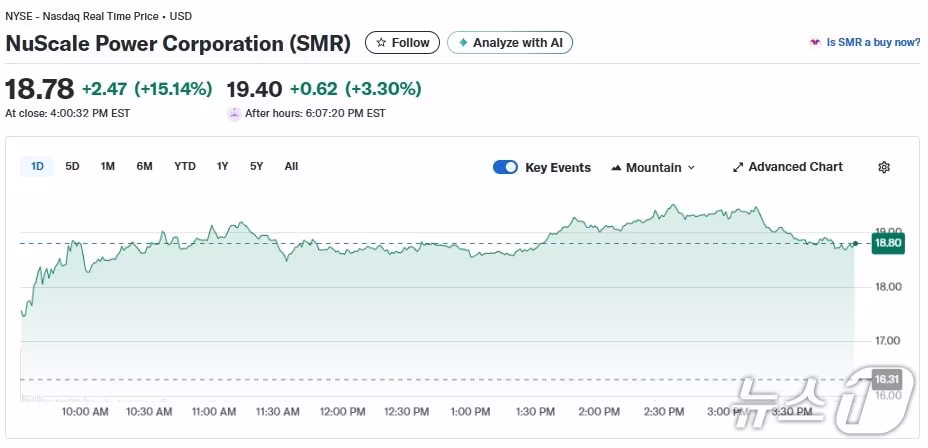Click the after hours moon icon
The image size is (928, 448).
(234, 113)
